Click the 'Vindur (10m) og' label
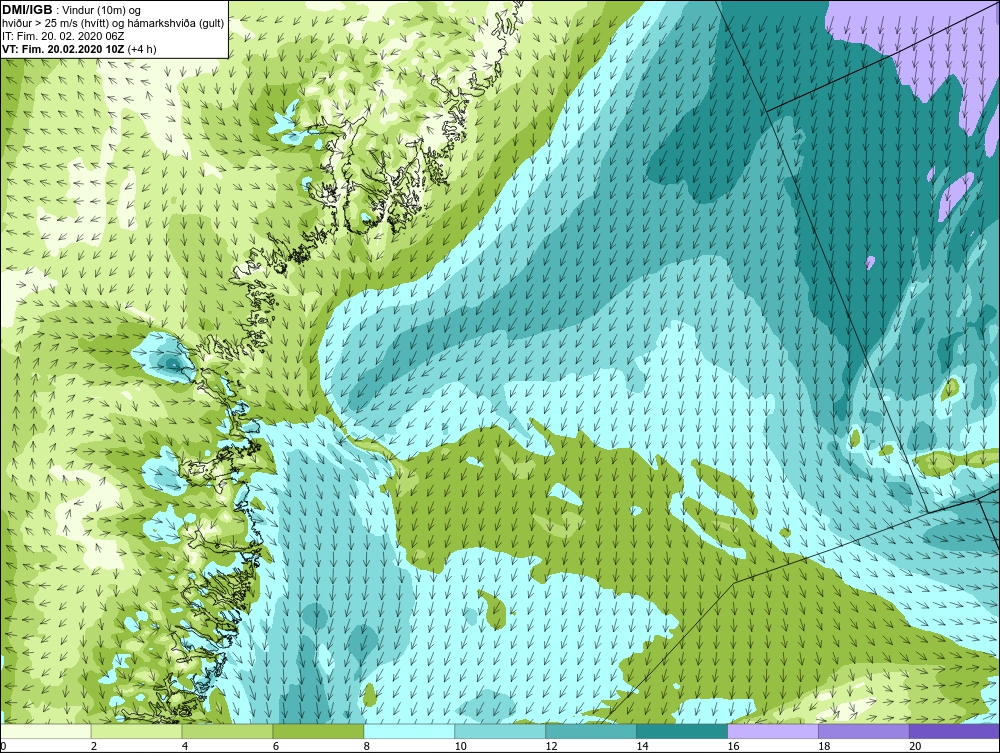Screen dimensions: 1000x753 click(x=103, y=11)
